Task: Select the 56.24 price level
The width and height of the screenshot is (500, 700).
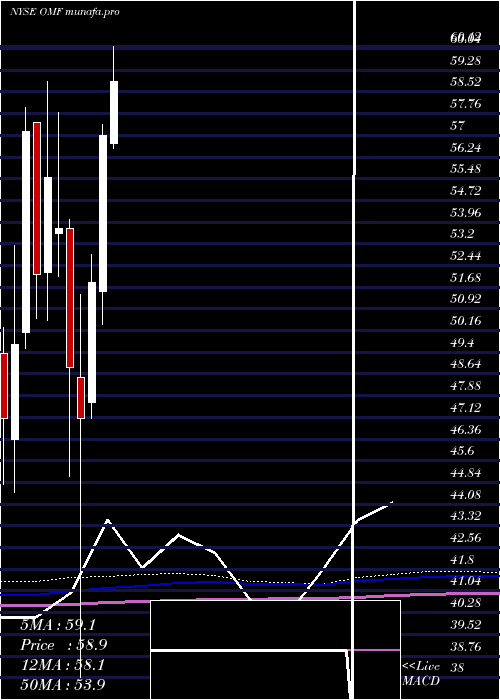Action: (x=465, y=147)
